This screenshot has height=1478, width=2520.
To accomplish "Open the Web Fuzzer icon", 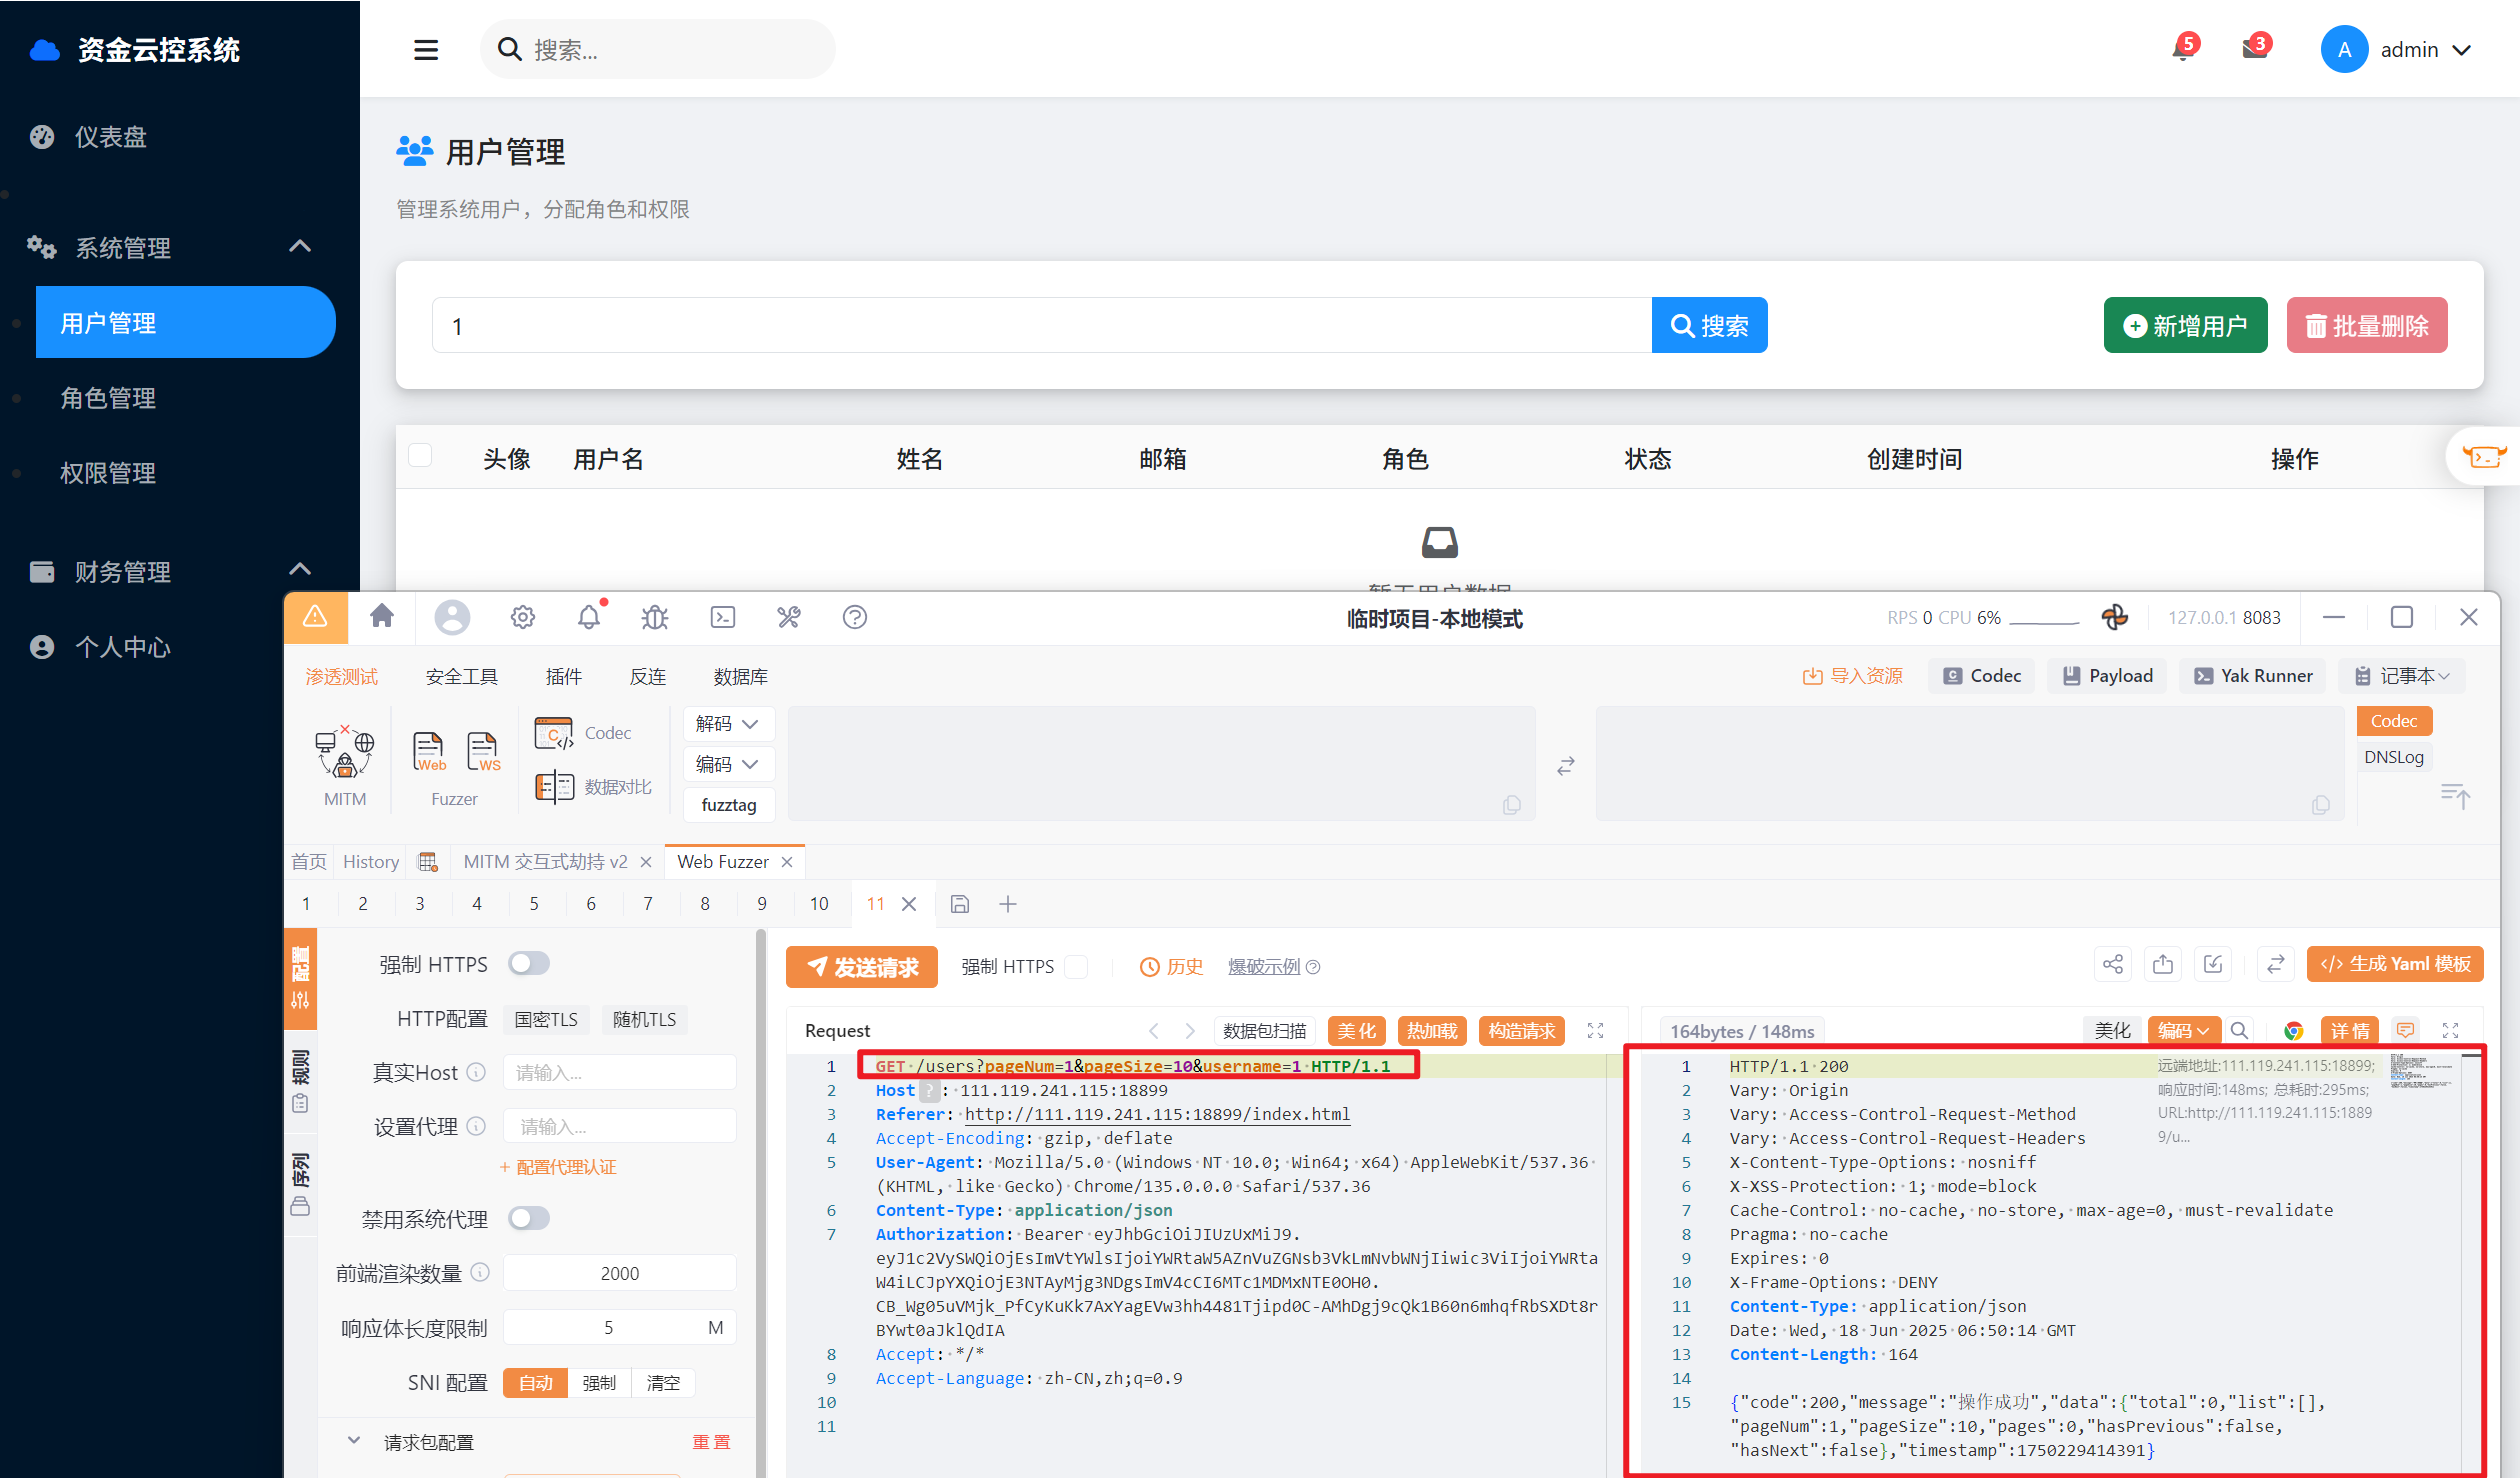I will (429, 751).
